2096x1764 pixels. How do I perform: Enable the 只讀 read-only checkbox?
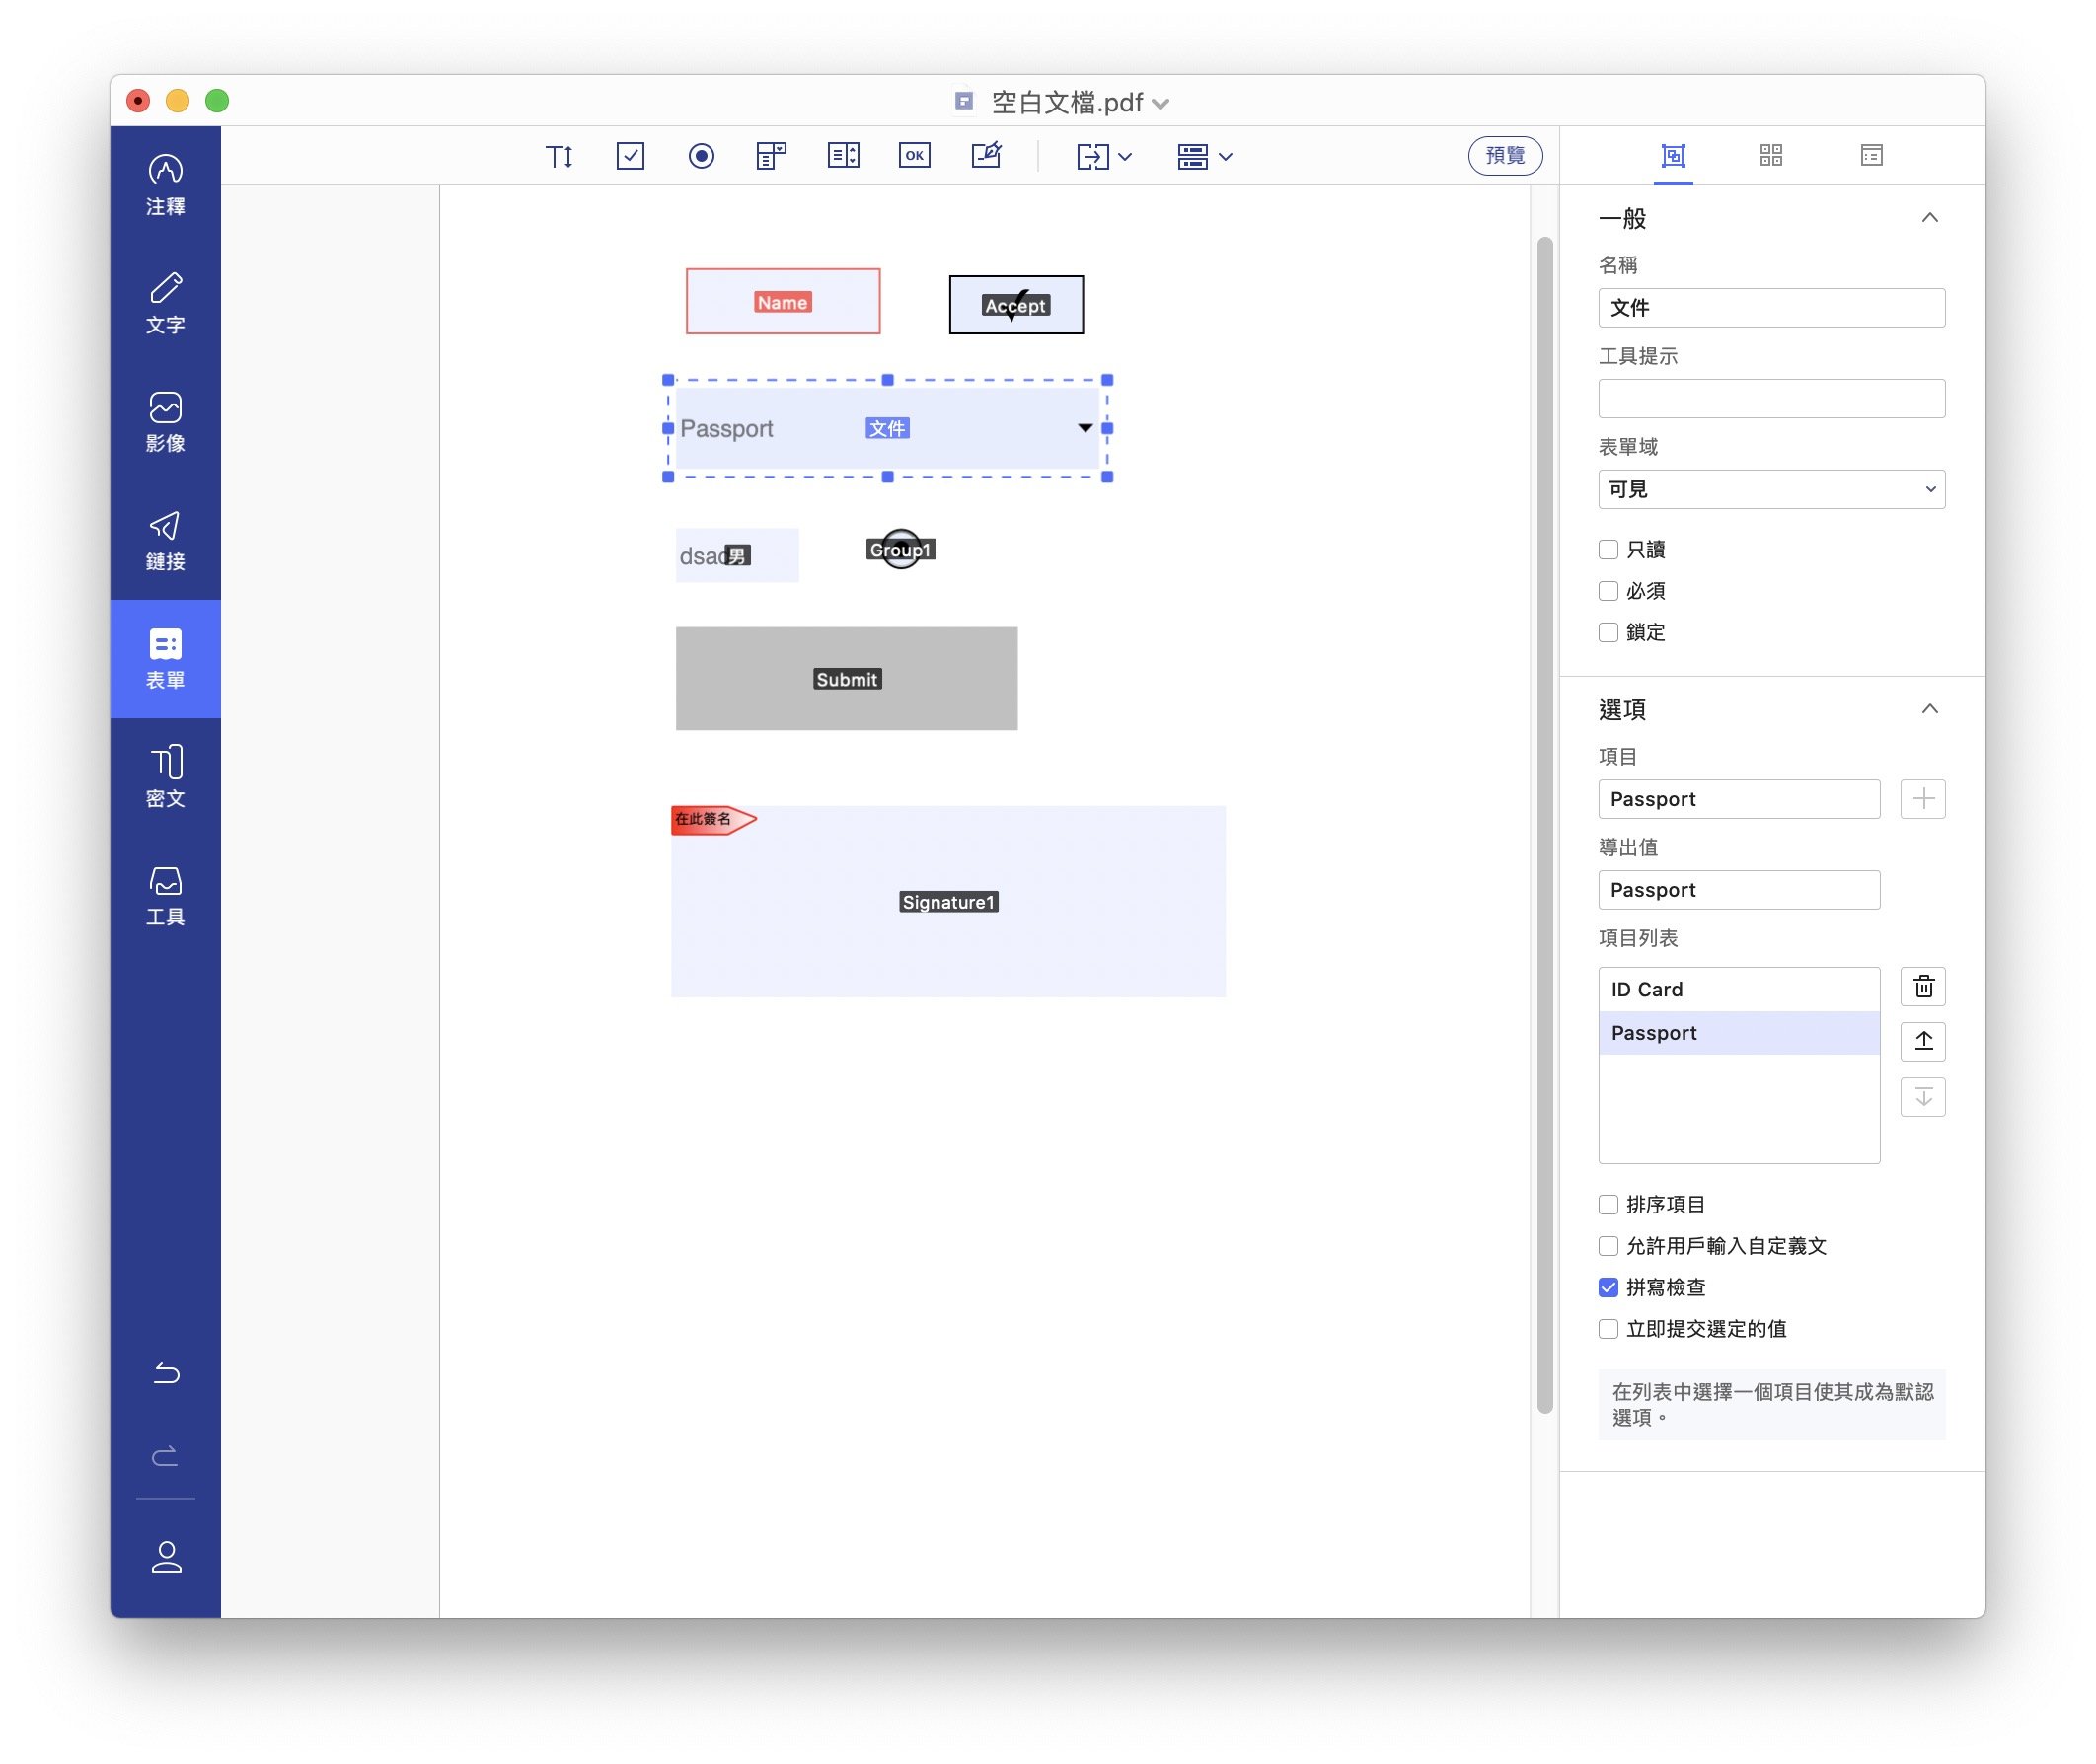coord(1608,549)
